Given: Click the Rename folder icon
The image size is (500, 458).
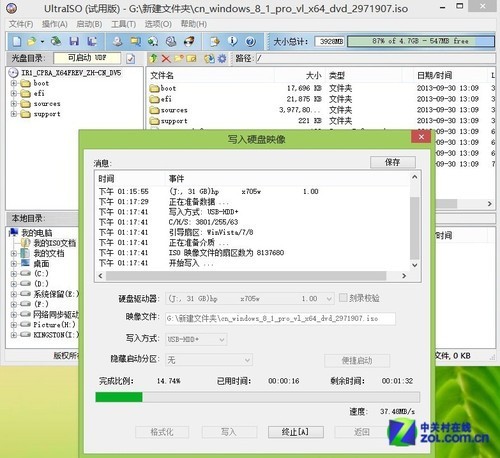Looking at the screenshot, I should click(191, 59).
